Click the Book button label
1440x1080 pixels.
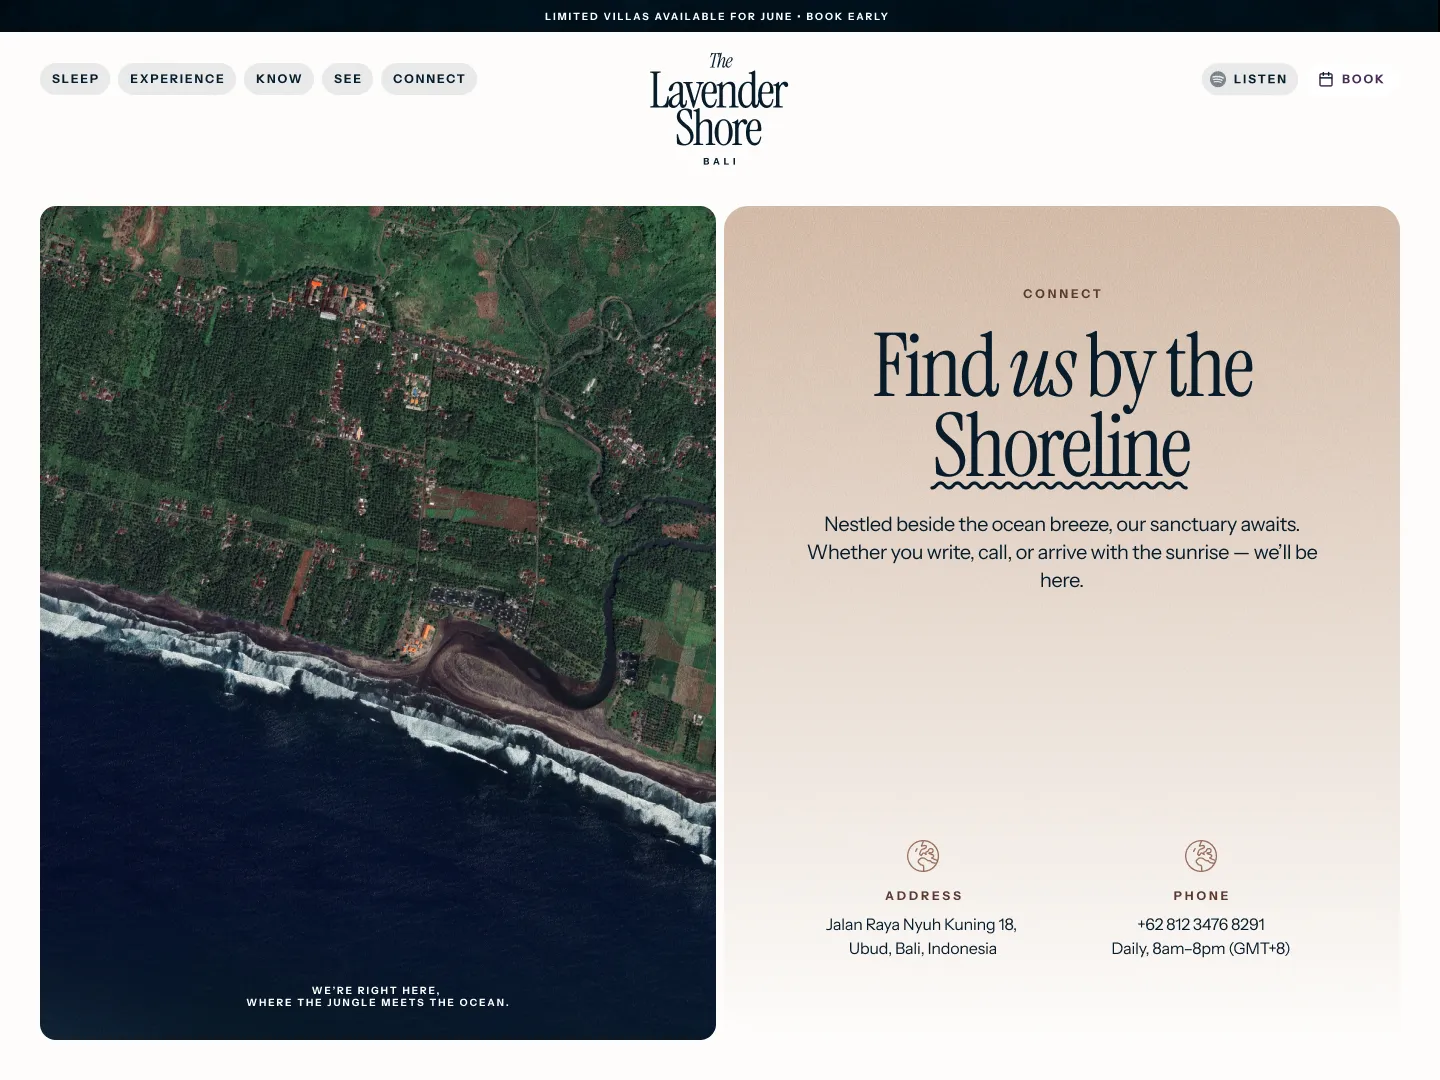tap(1363, 79)
